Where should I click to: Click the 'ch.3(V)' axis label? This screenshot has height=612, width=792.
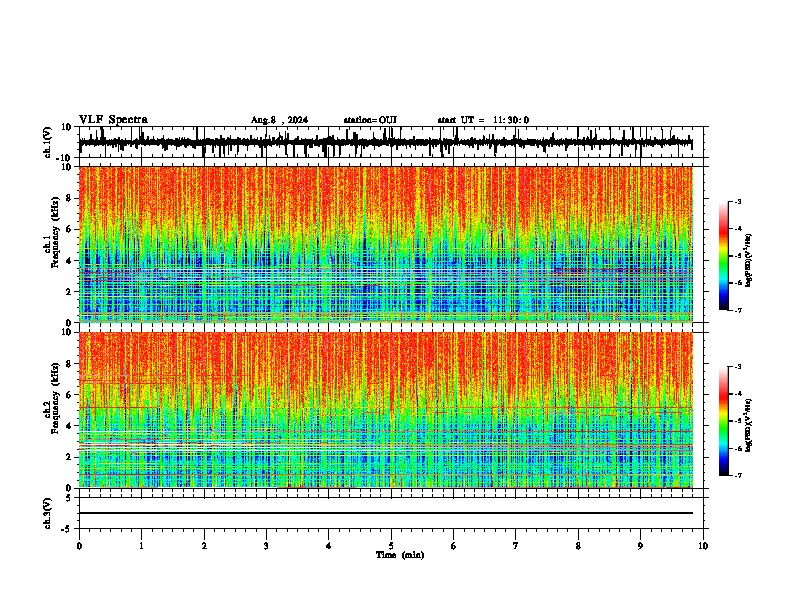tap(48, 513)
